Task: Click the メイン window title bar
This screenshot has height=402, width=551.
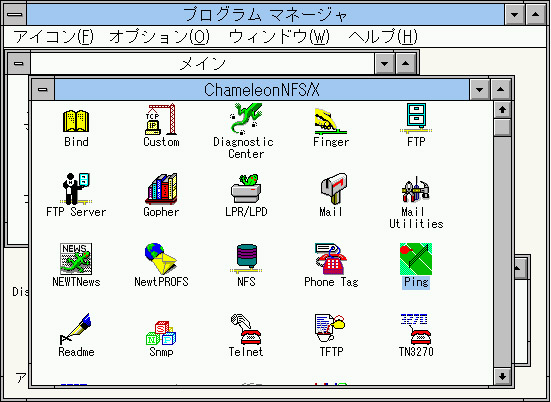Action: coord(202,64)
